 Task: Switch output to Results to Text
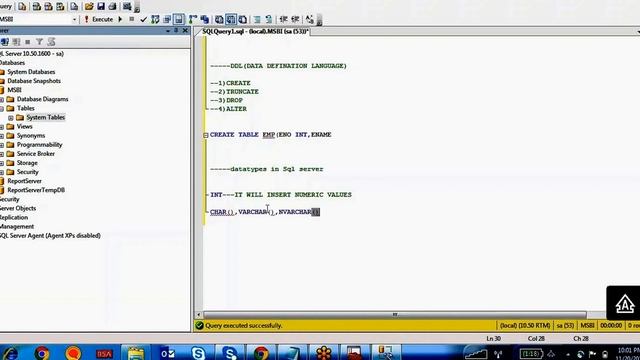tap(219, 19)
